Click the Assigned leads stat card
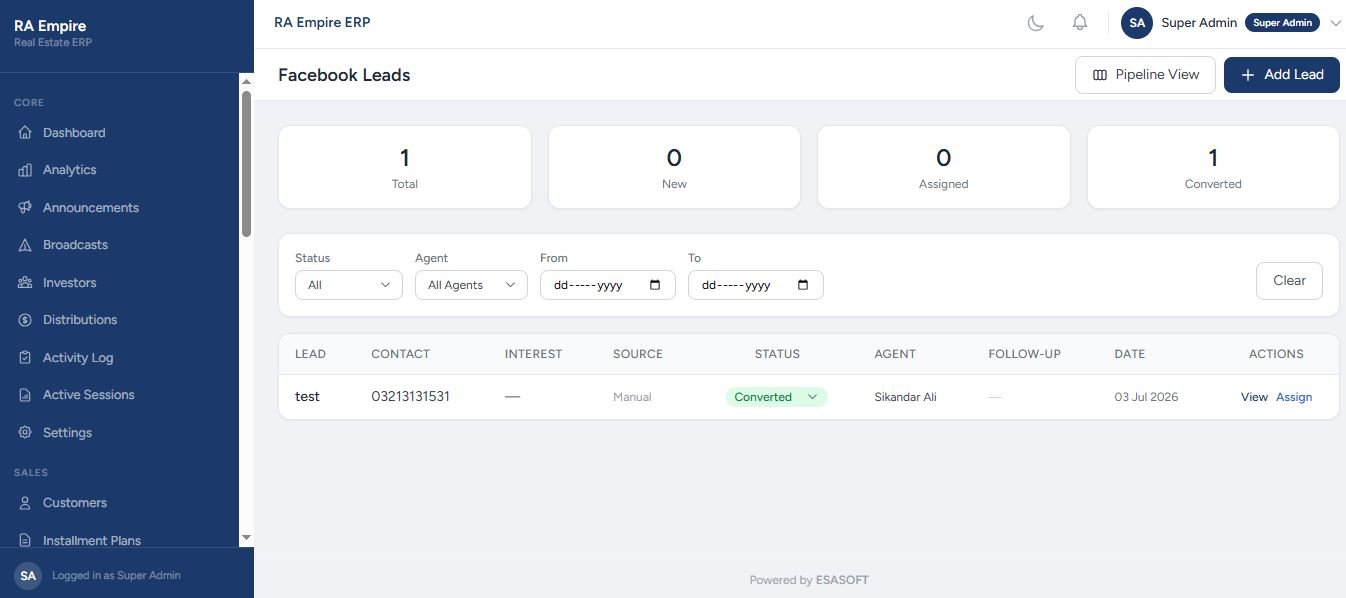This screenshot has height=598, width=1346. click(x=944, y=167)
